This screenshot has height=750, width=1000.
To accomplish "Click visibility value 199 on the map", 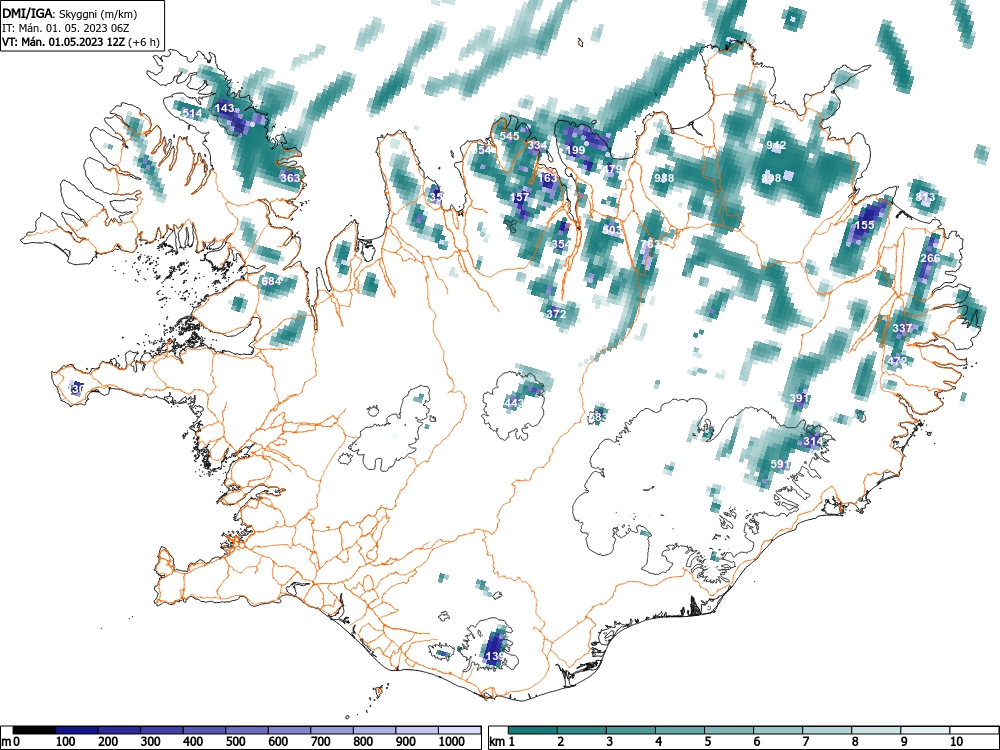I will (x=575, y=151).
